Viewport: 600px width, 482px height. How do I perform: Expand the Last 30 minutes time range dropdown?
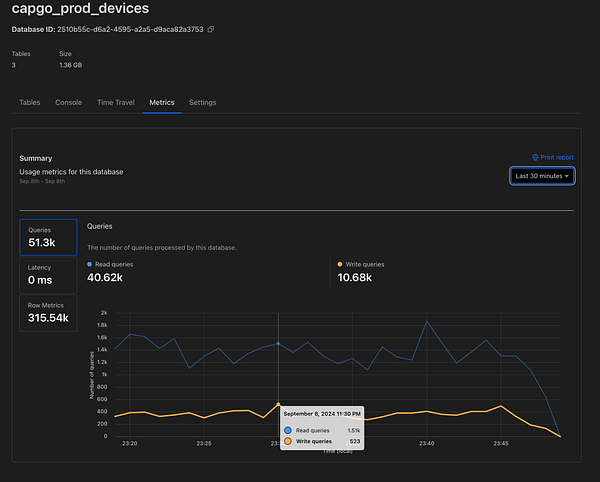tap(541, 176)
